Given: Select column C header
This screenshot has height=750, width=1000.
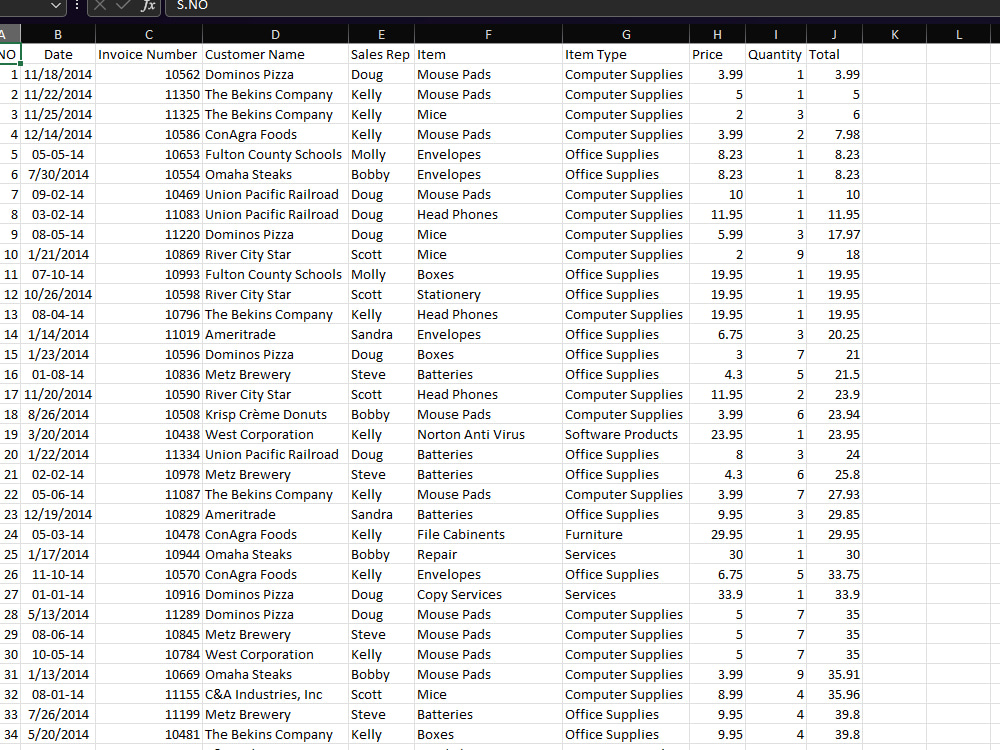Looking at the screenshot, I should pyautogui.click(x=149, y=34).
